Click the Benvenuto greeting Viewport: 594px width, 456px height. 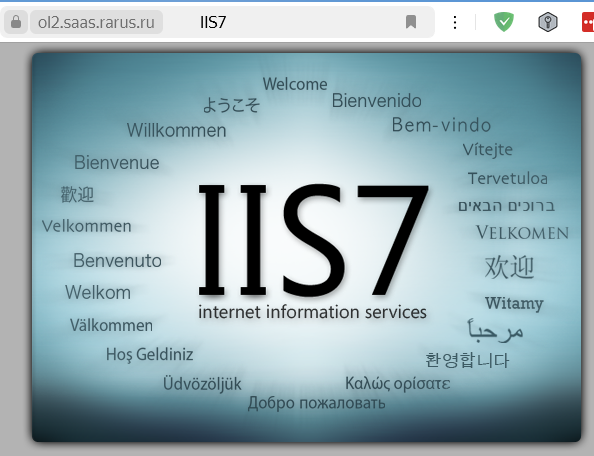point(117,261)
